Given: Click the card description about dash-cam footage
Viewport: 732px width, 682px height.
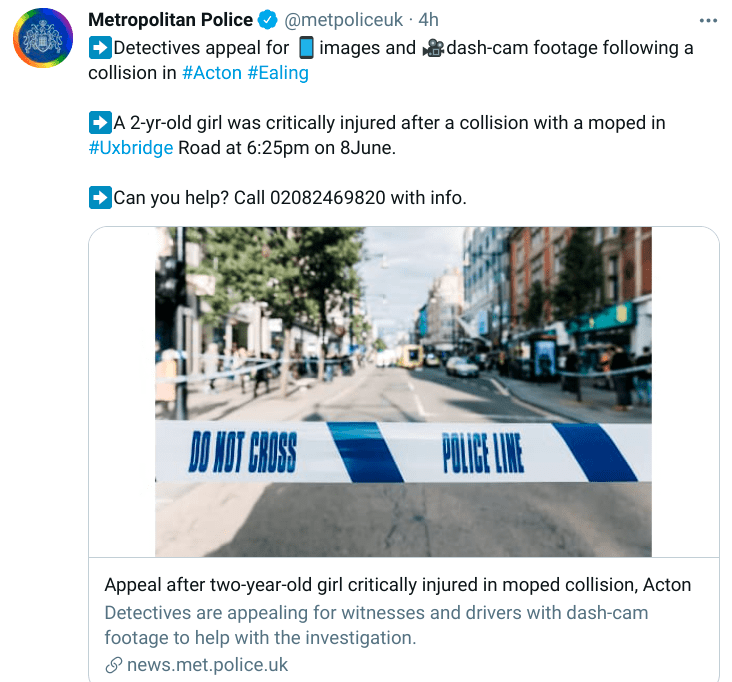Looking at the screenshot, I should [x=376, y=625].
